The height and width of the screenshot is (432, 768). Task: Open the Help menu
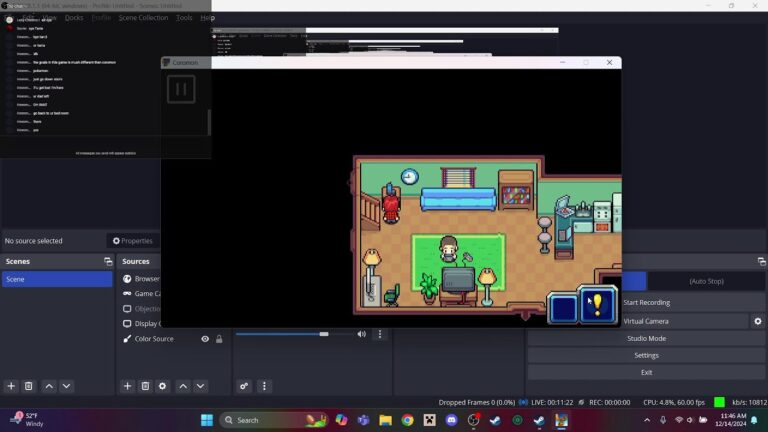[x=207, y=18]
